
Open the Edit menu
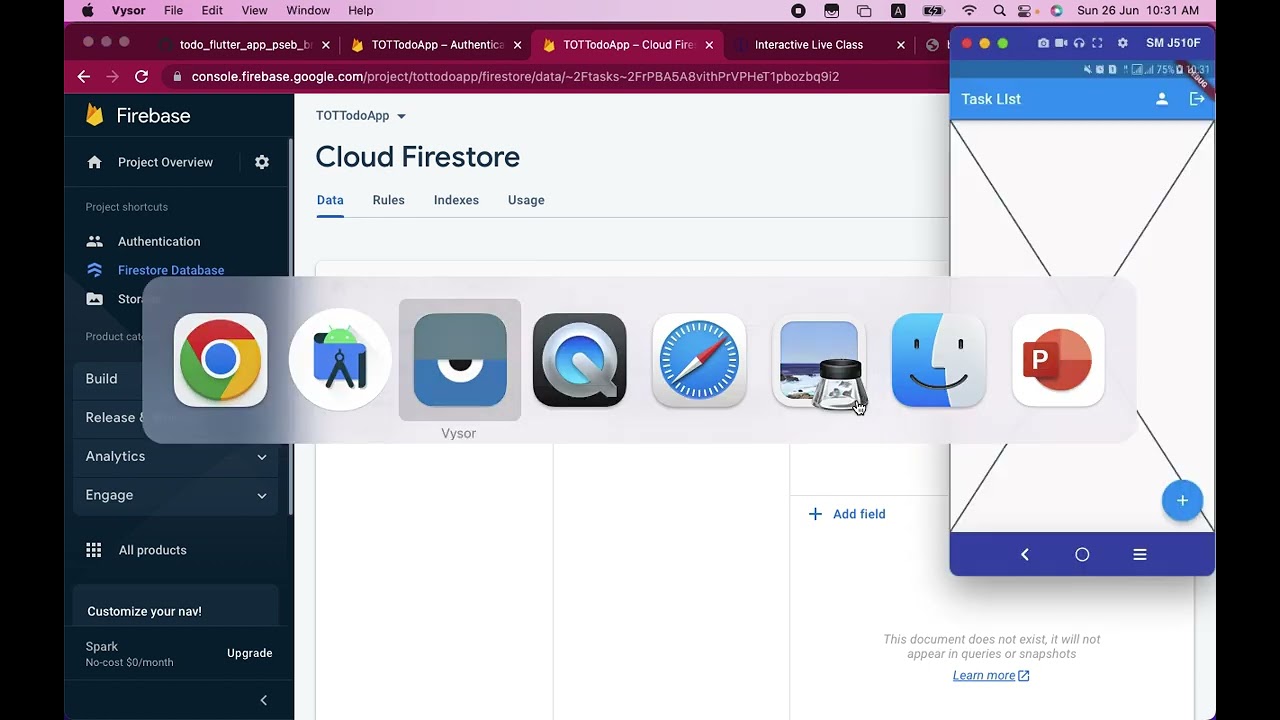pyautogui.click(x=212, y=10)
